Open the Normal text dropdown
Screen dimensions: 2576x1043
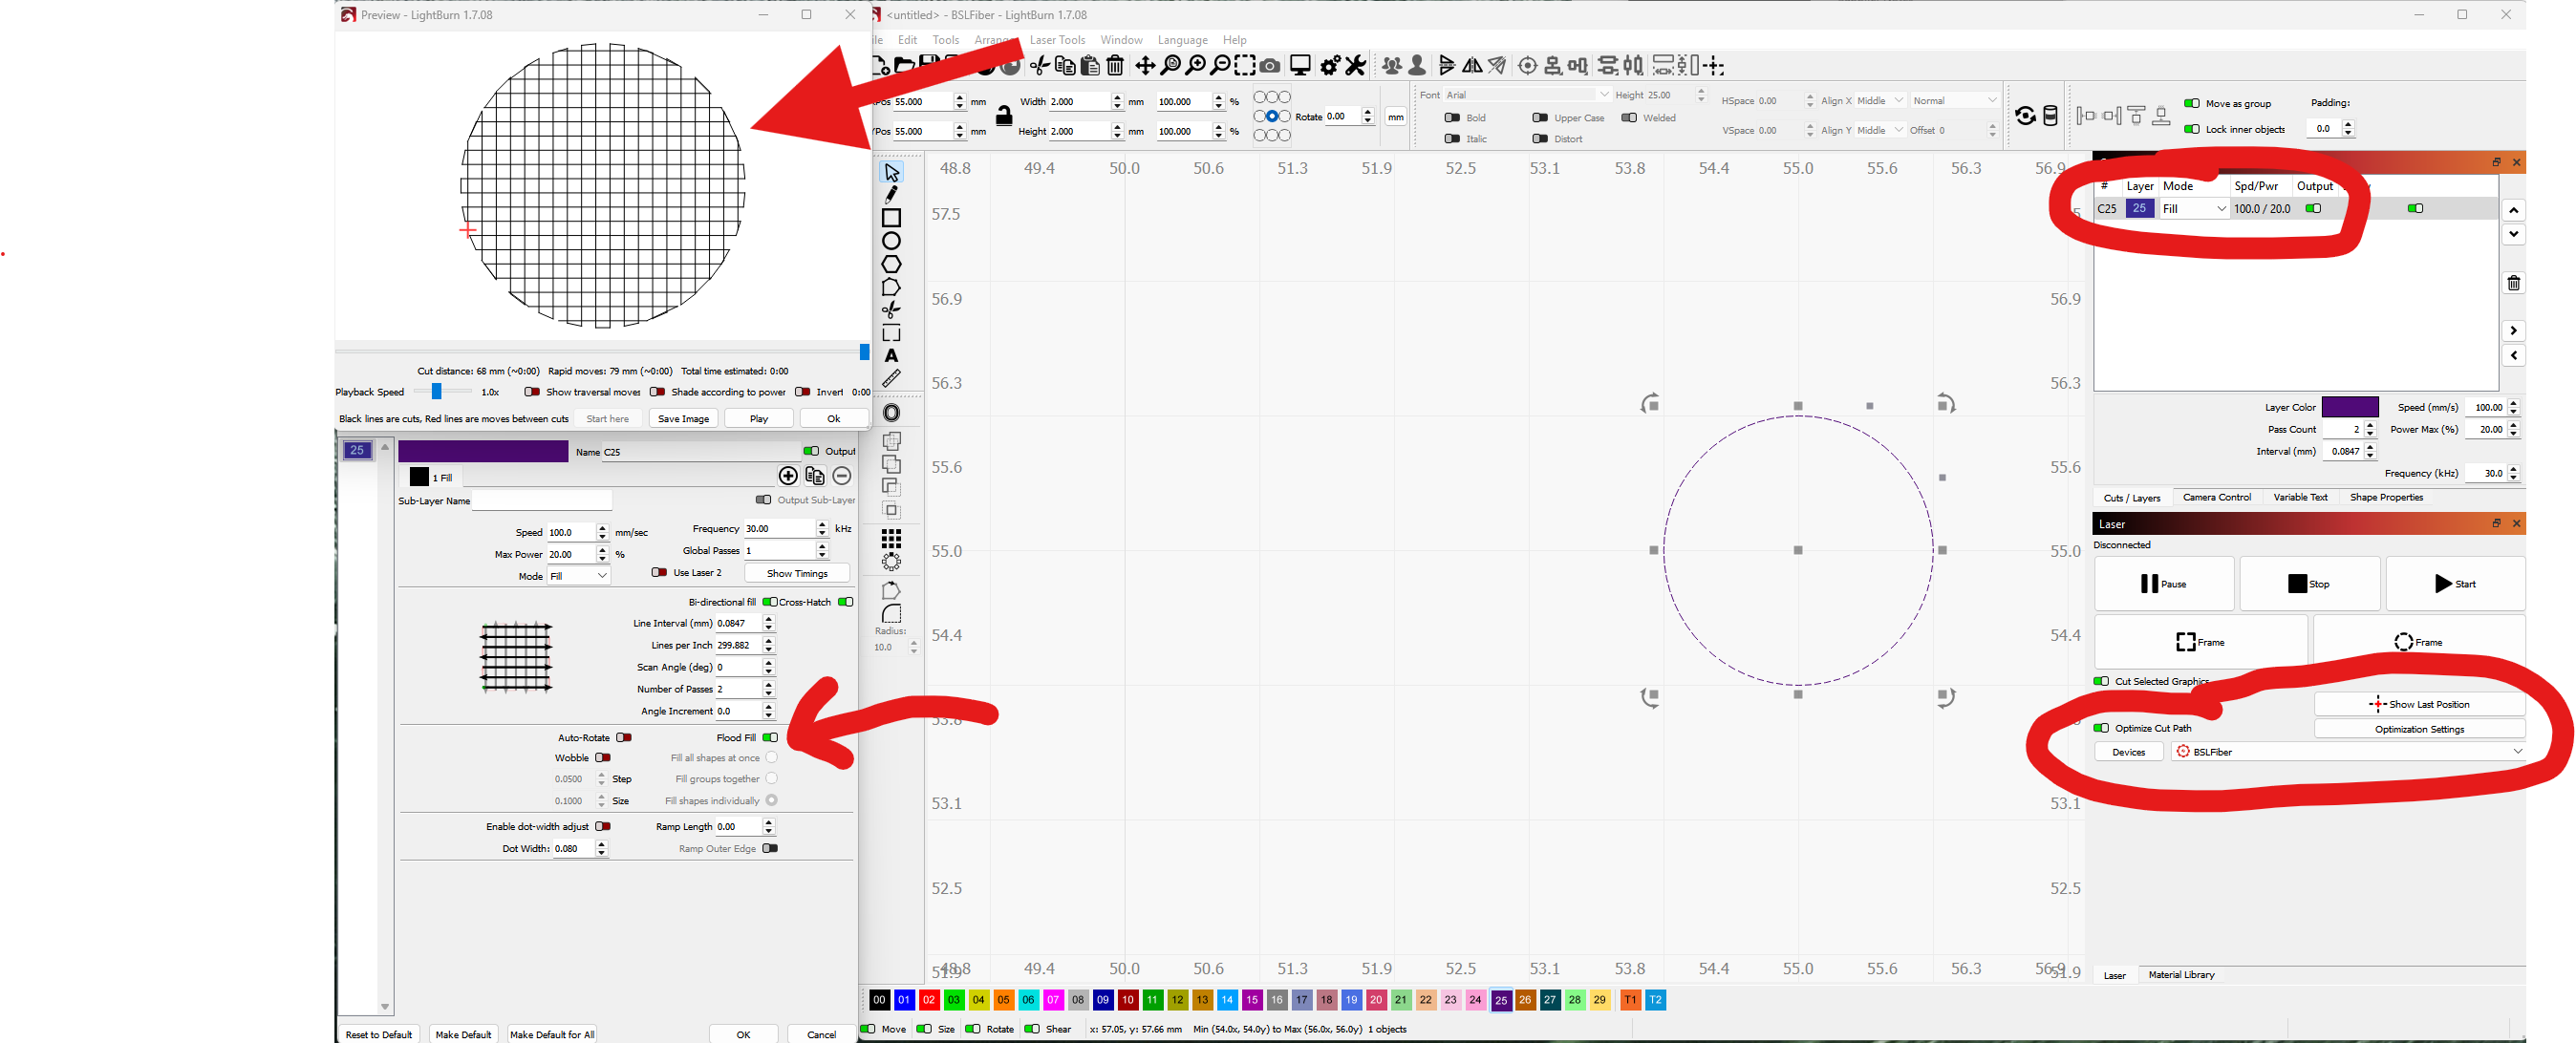coord(1954,101)
